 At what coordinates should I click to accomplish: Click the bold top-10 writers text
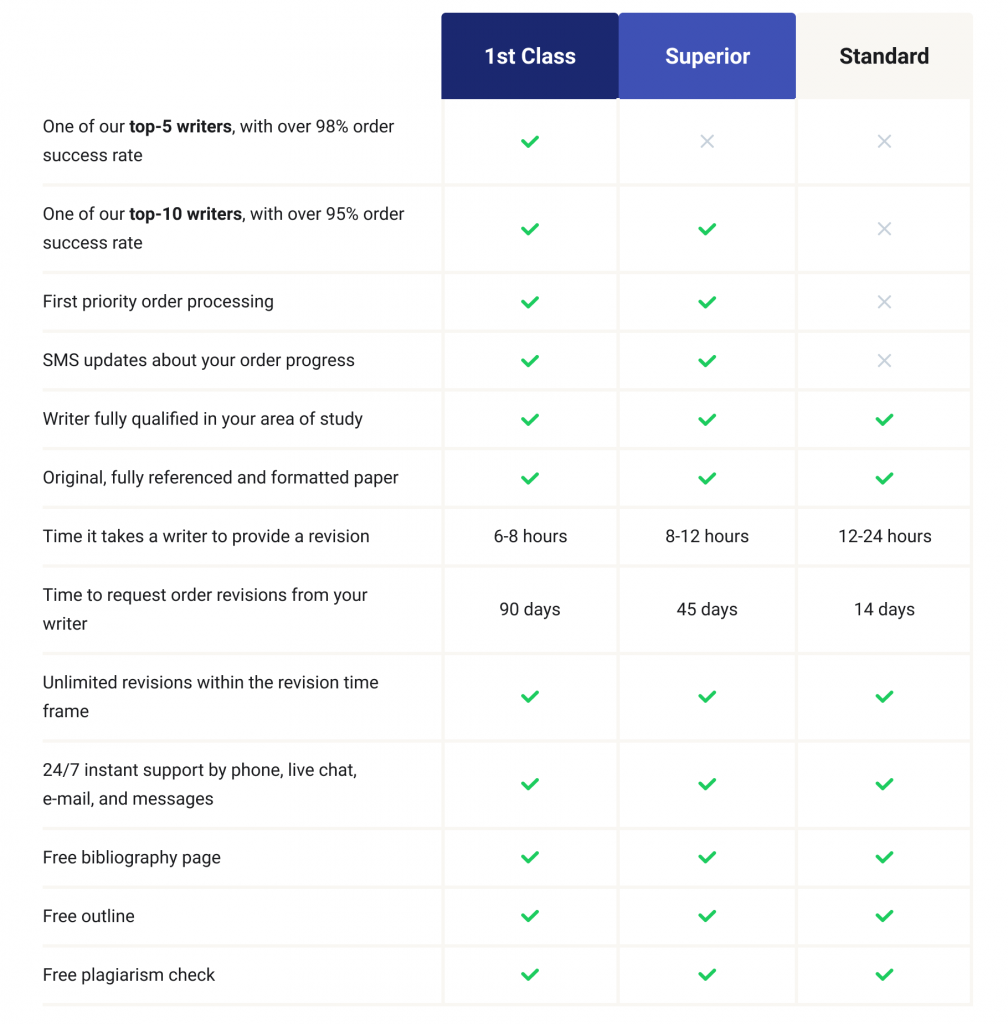pyautogui.click(x=185, y=214)
